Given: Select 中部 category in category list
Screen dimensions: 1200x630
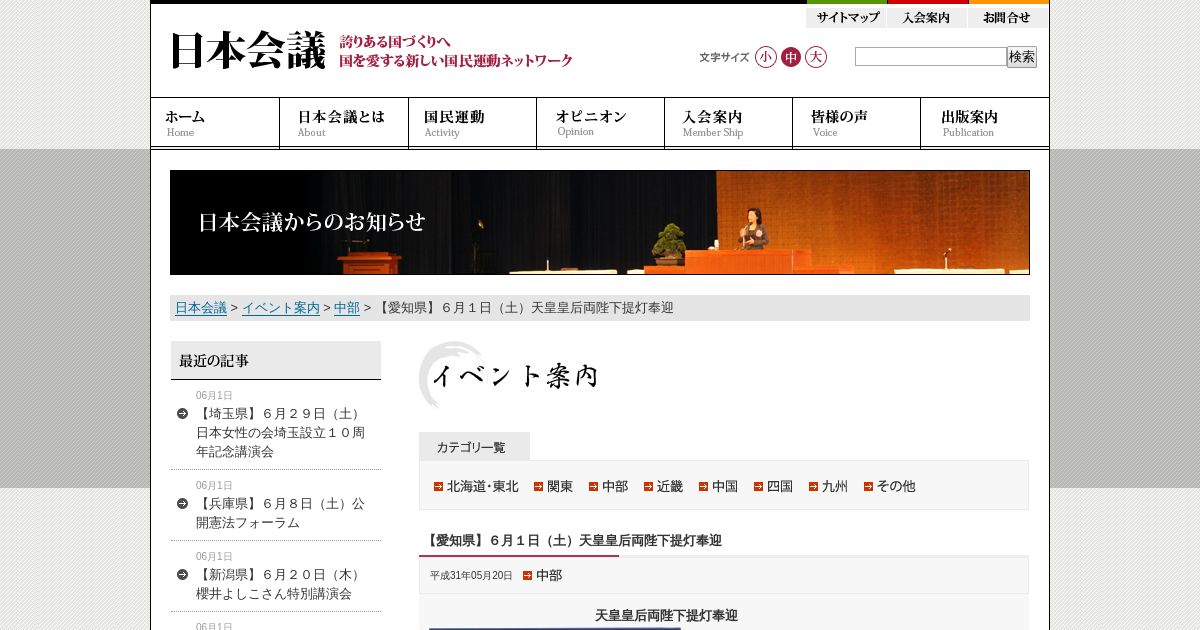Looking at the screenshot, I should tap(615, 486).
